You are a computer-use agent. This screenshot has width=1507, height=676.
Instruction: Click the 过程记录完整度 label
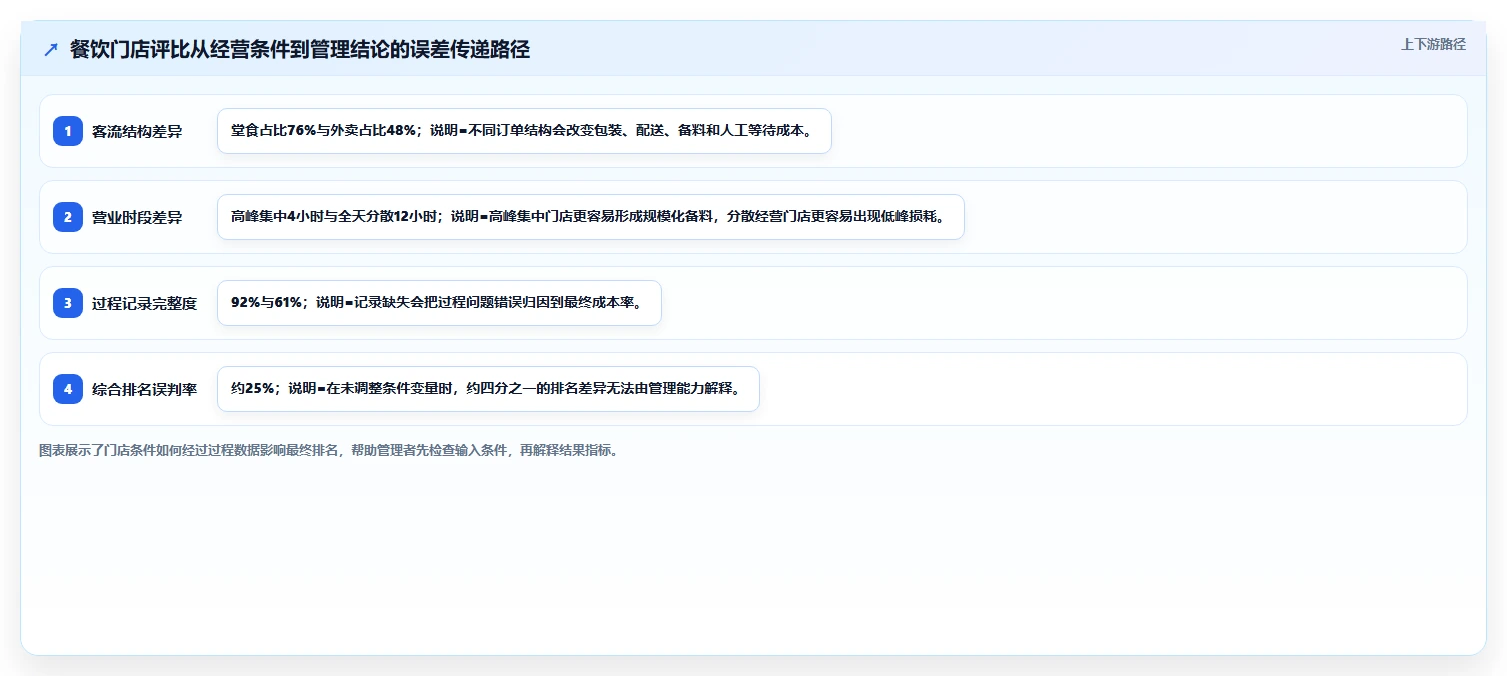[145, 303]
